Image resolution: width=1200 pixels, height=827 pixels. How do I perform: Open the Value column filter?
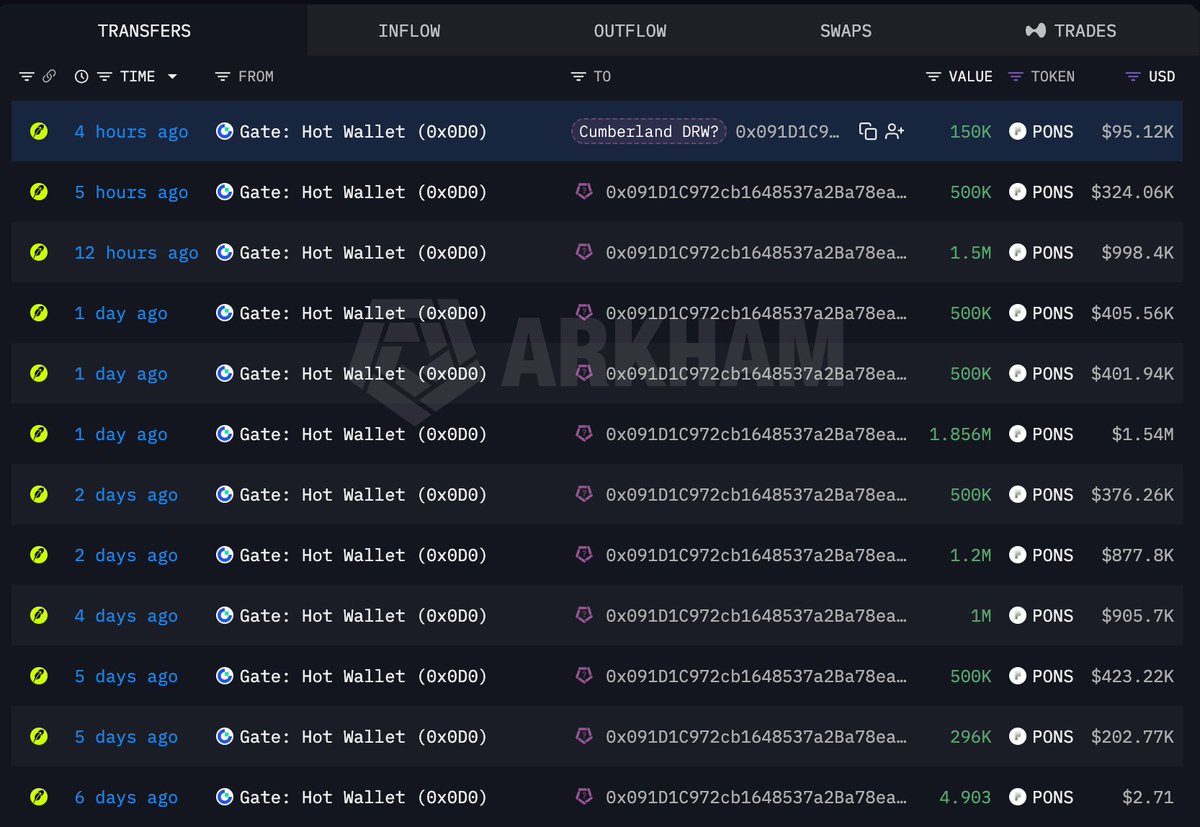933,76
